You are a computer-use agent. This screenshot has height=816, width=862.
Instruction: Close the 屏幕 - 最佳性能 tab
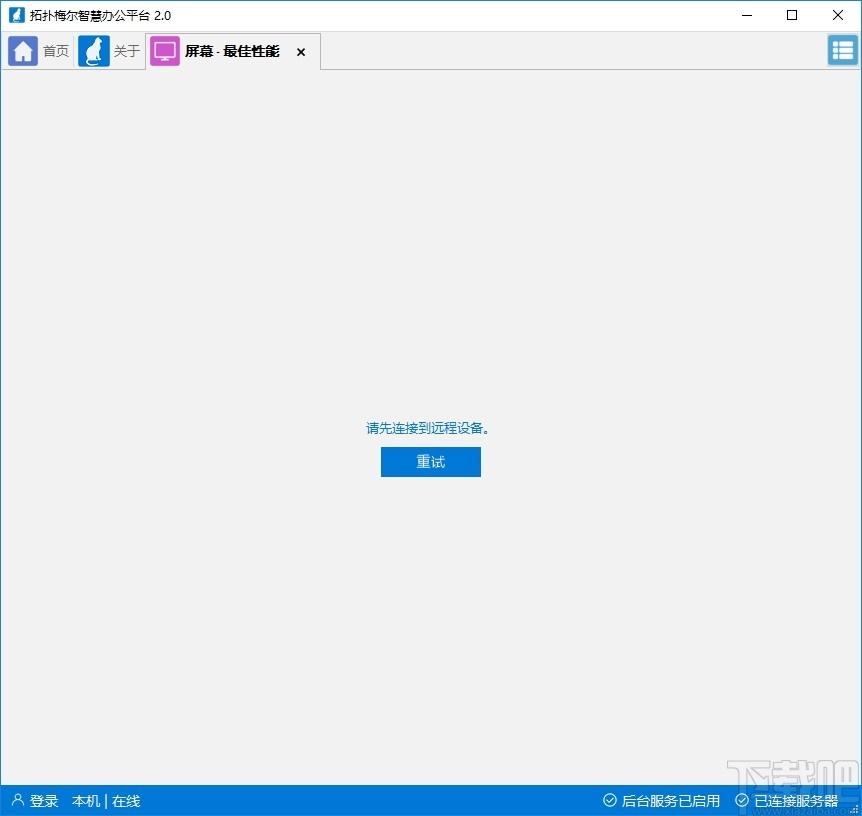[x=301, y=52]
